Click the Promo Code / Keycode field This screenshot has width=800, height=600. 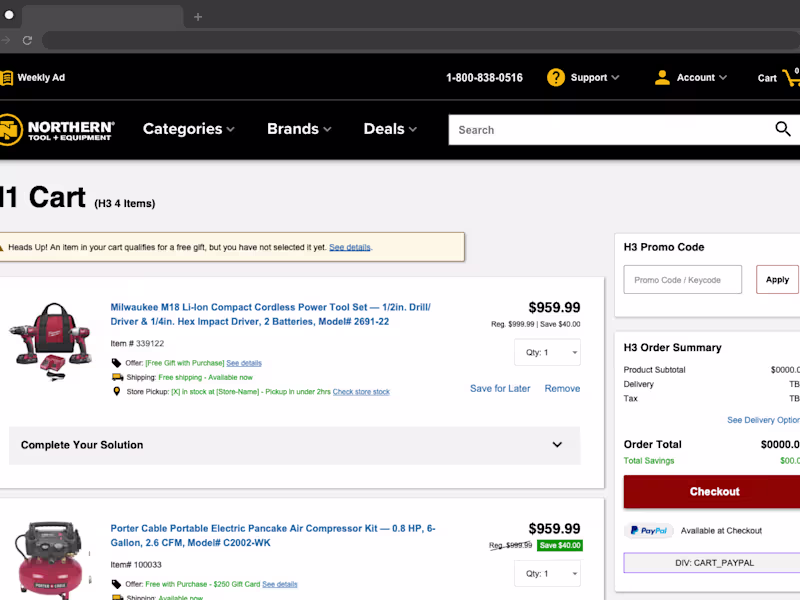683,280
